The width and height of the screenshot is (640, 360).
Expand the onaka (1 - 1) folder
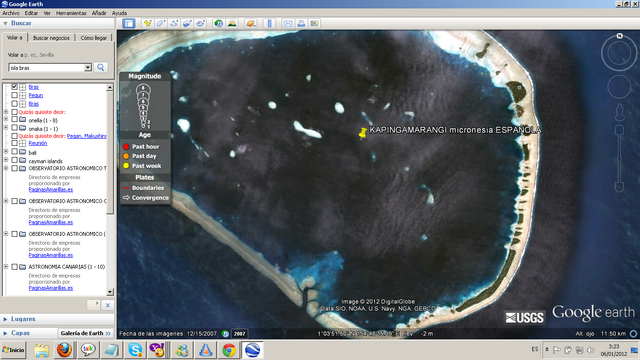[x=6, y=128]
